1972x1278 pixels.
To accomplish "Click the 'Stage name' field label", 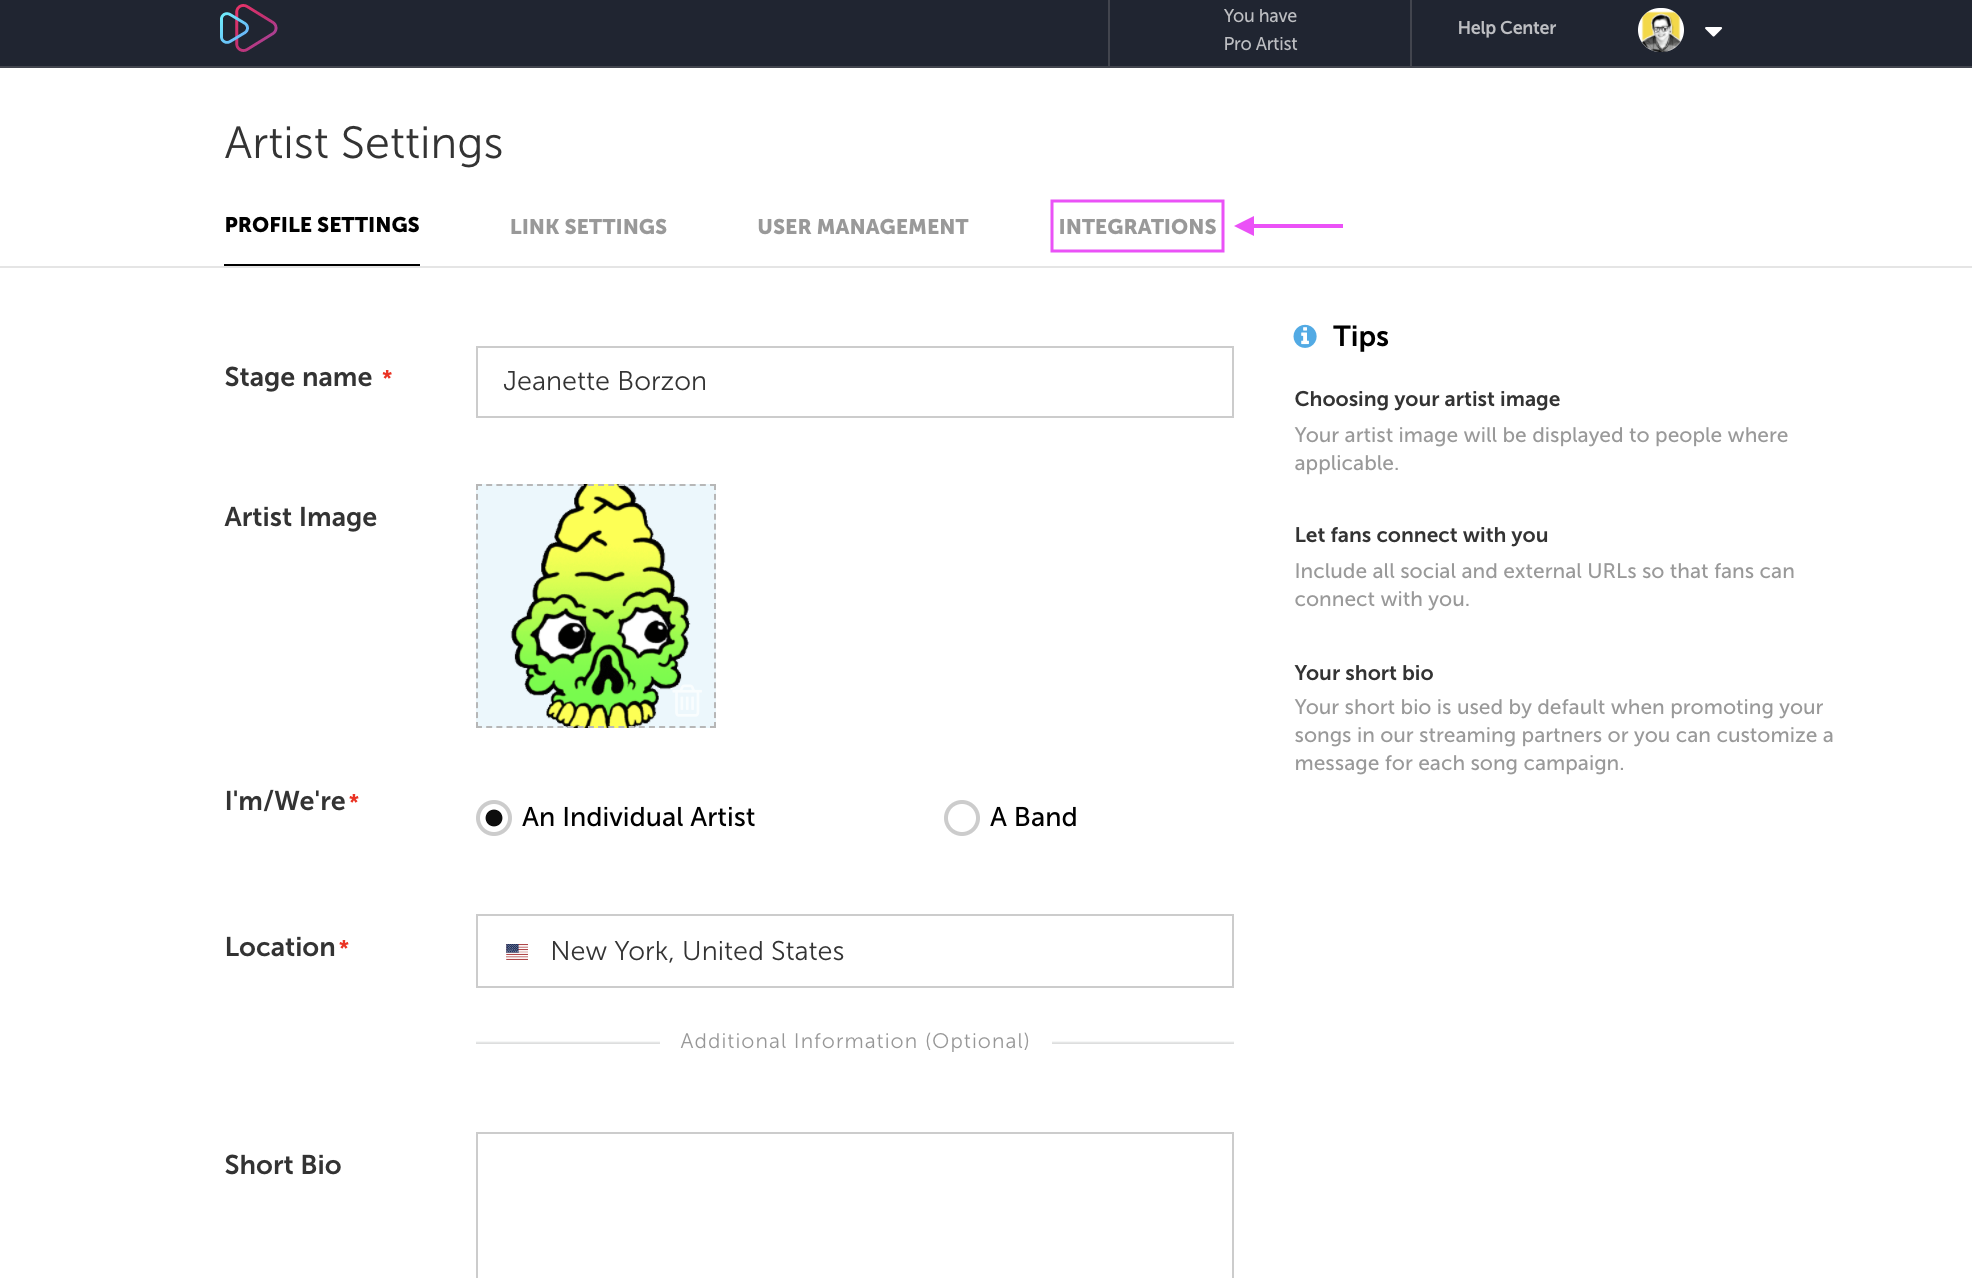I will pyautogui.click(x=298, y=377).
